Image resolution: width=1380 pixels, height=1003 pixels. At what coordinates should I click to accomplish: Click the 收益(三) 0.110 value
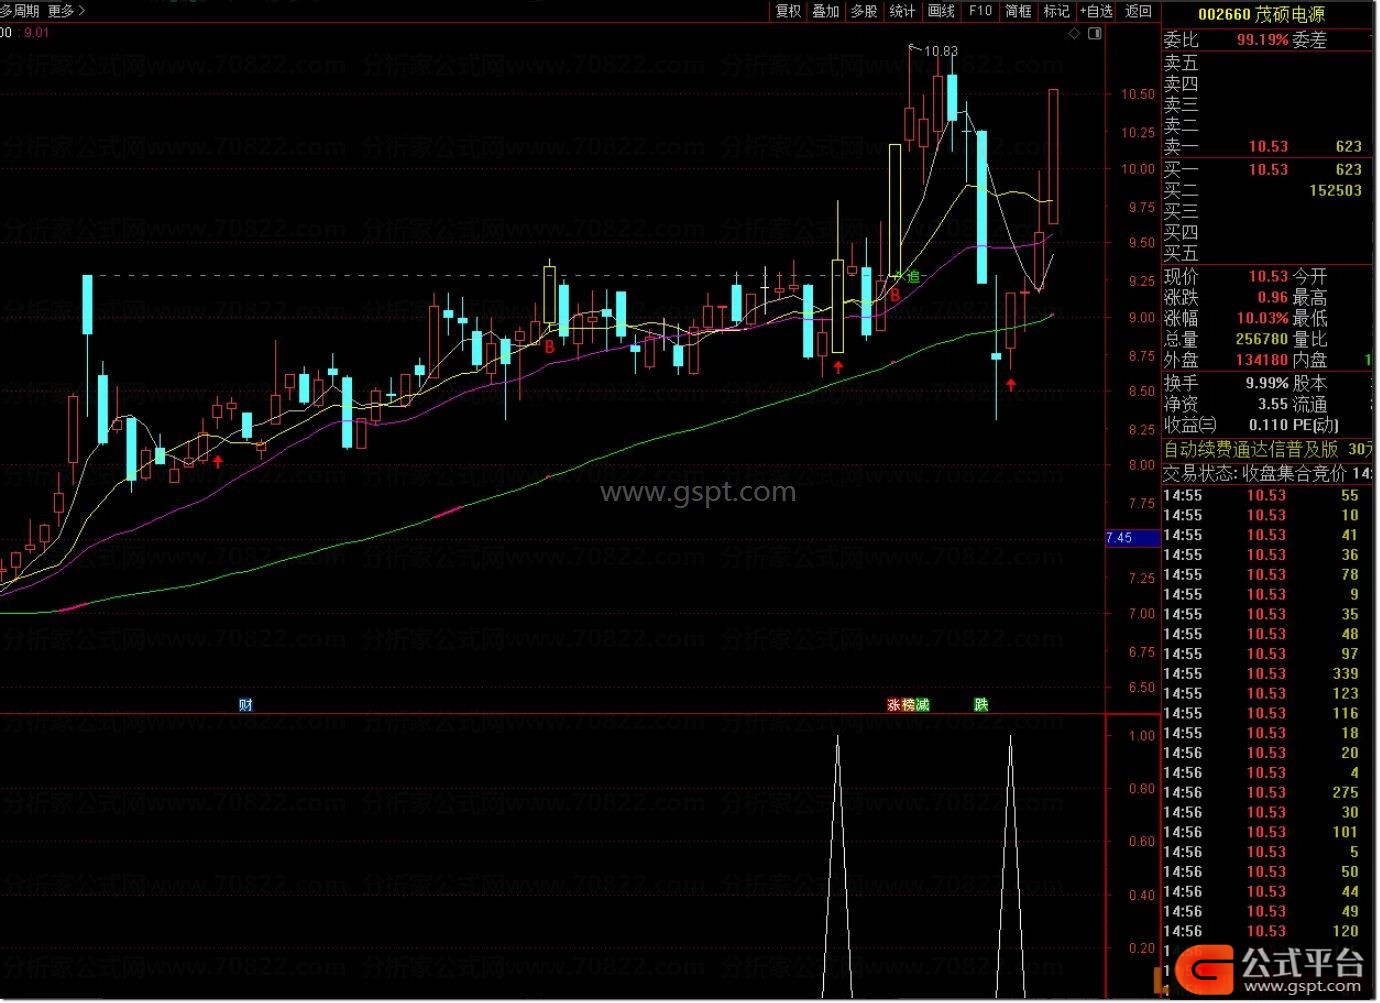[x=1268, y=425]
